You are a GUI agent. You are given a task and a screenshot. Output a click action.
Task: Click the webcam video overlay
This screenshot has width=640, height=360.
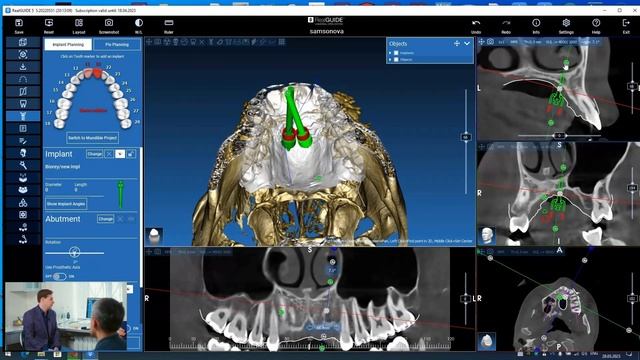[66, 316]
